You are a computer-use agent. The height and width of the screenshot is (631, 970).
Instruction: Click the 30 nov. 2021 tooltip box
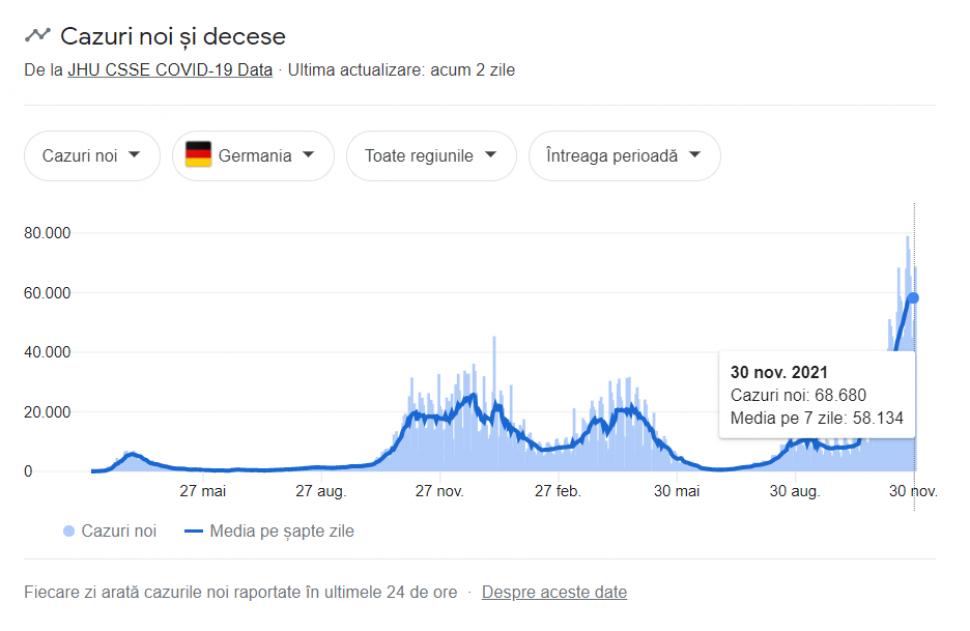818,395
